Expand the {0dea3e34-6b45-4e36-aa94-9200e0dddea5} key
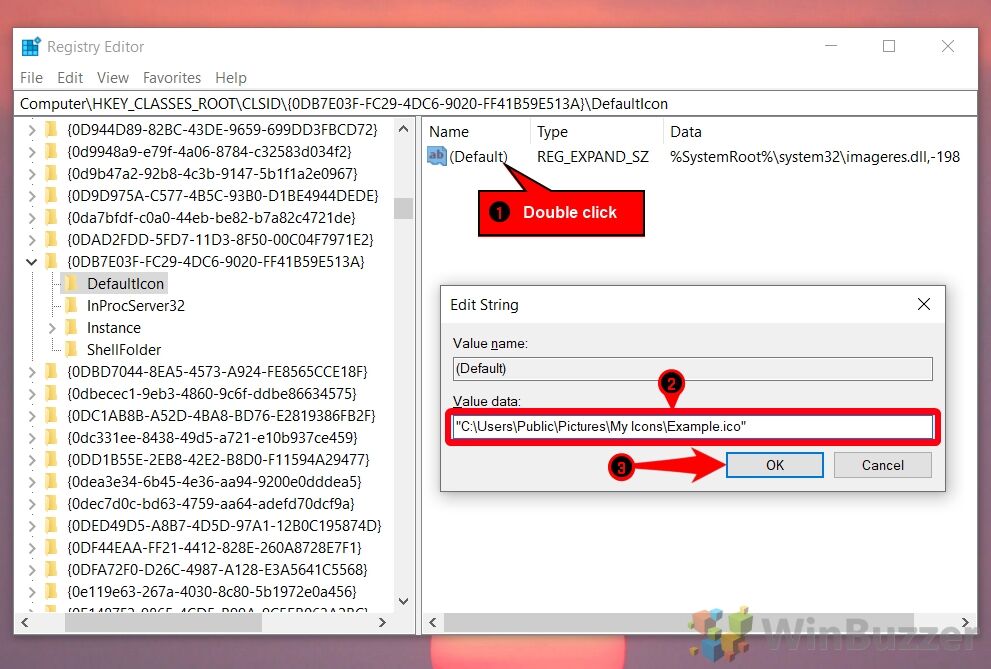The width and height of the screenshot is (991, 669). coord(32,482)
